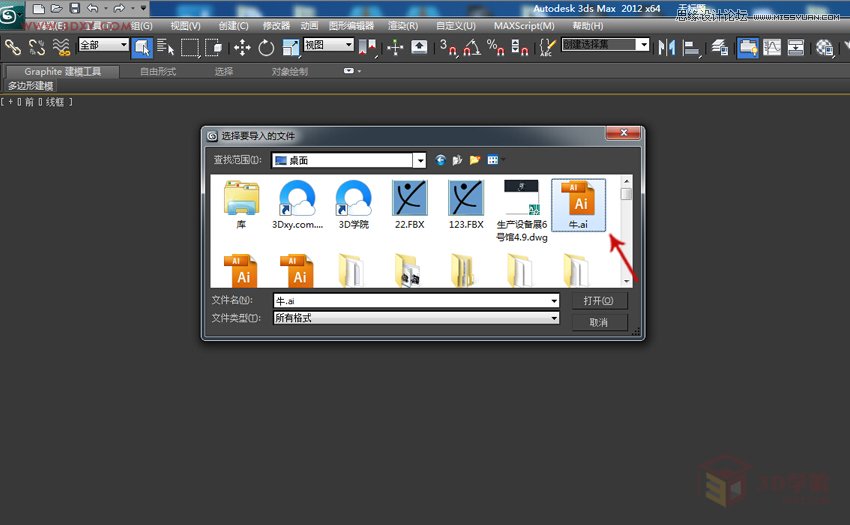The width and height of the screenshot is (850, 525).
Task: Open Edit Named Selection Sets
Action: click(x=547, y=48)
